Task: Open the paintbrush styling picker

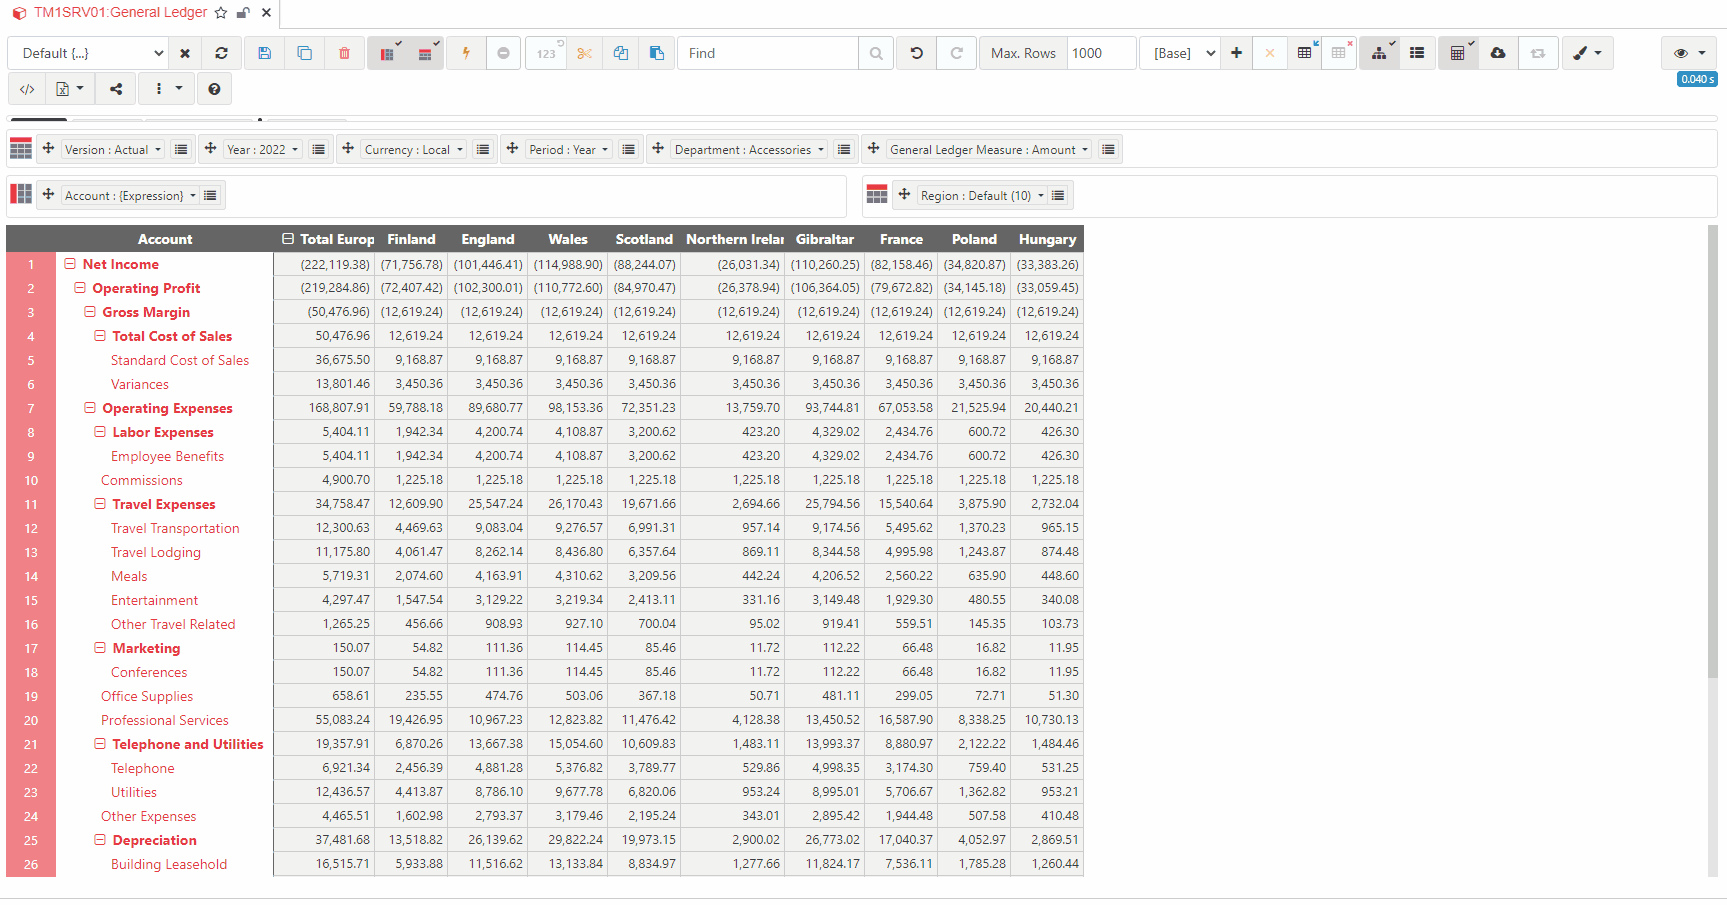Action: (1586, 52)
